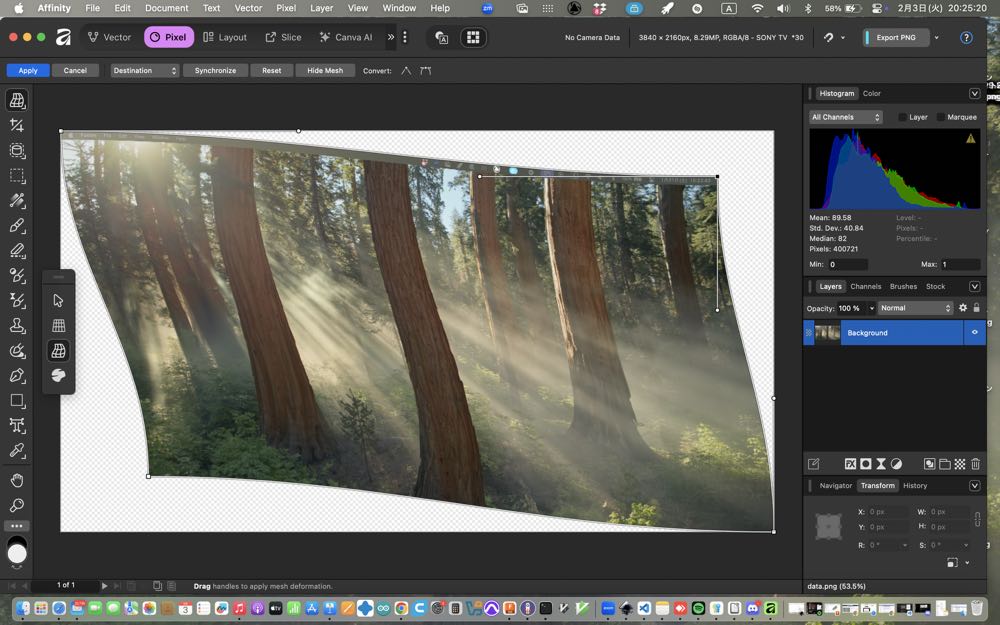
Task: Open the All Channels dropdown
Action: click(x=845, y=117)
